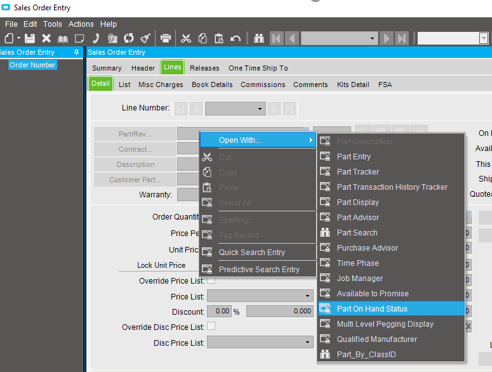492x372 pixels.
Task: Open with Part Entry
Action: (391, 157)
